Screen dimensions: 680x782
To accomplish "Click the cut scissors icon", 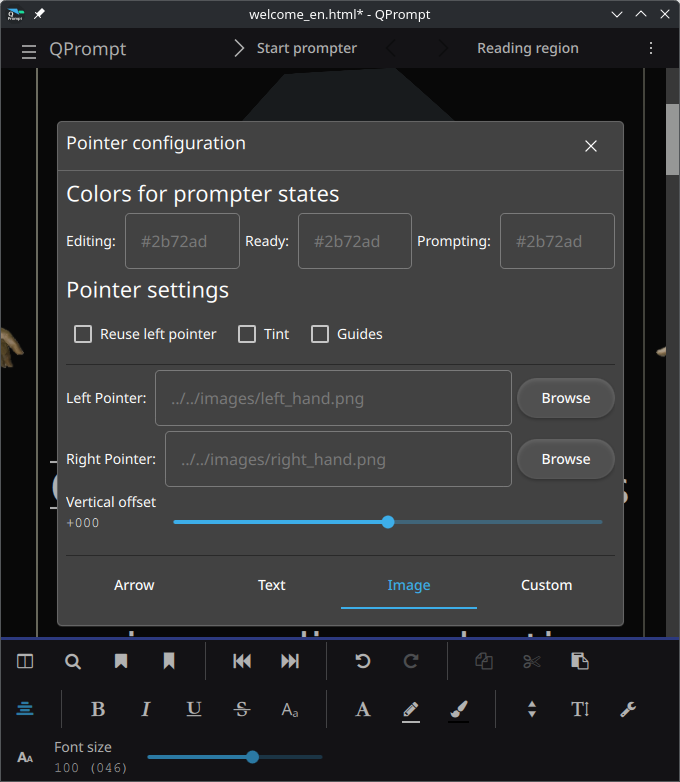I will [532, 661].
